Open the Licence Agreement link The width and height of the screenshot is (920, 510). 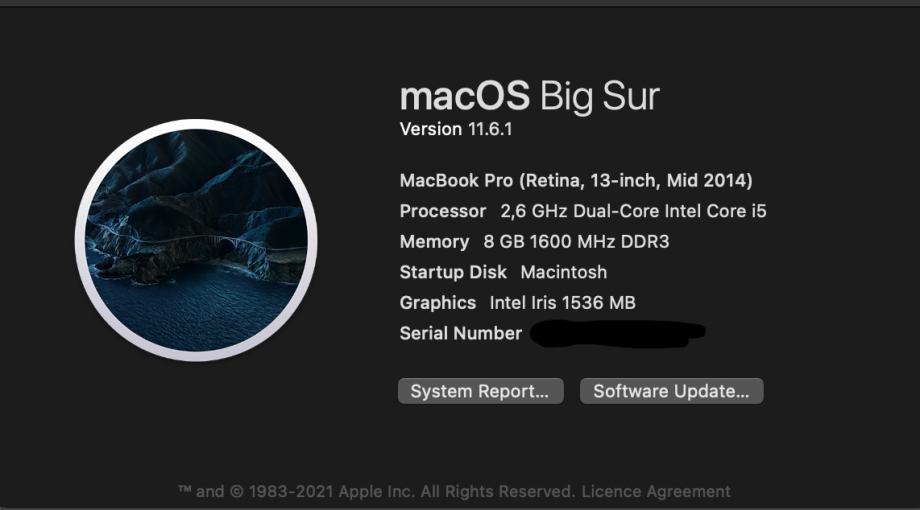tap(656, 491)
